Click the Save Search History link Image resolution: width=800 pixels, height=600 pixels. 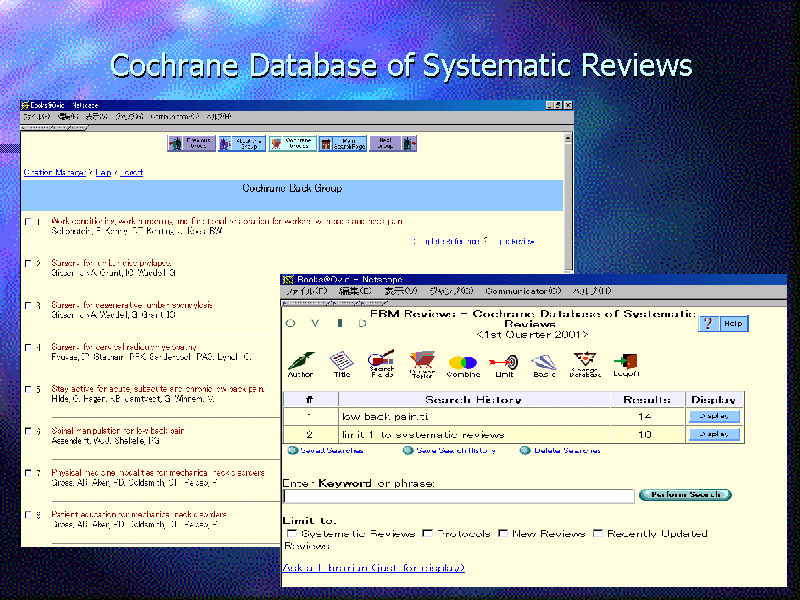(x=456, y=451)
